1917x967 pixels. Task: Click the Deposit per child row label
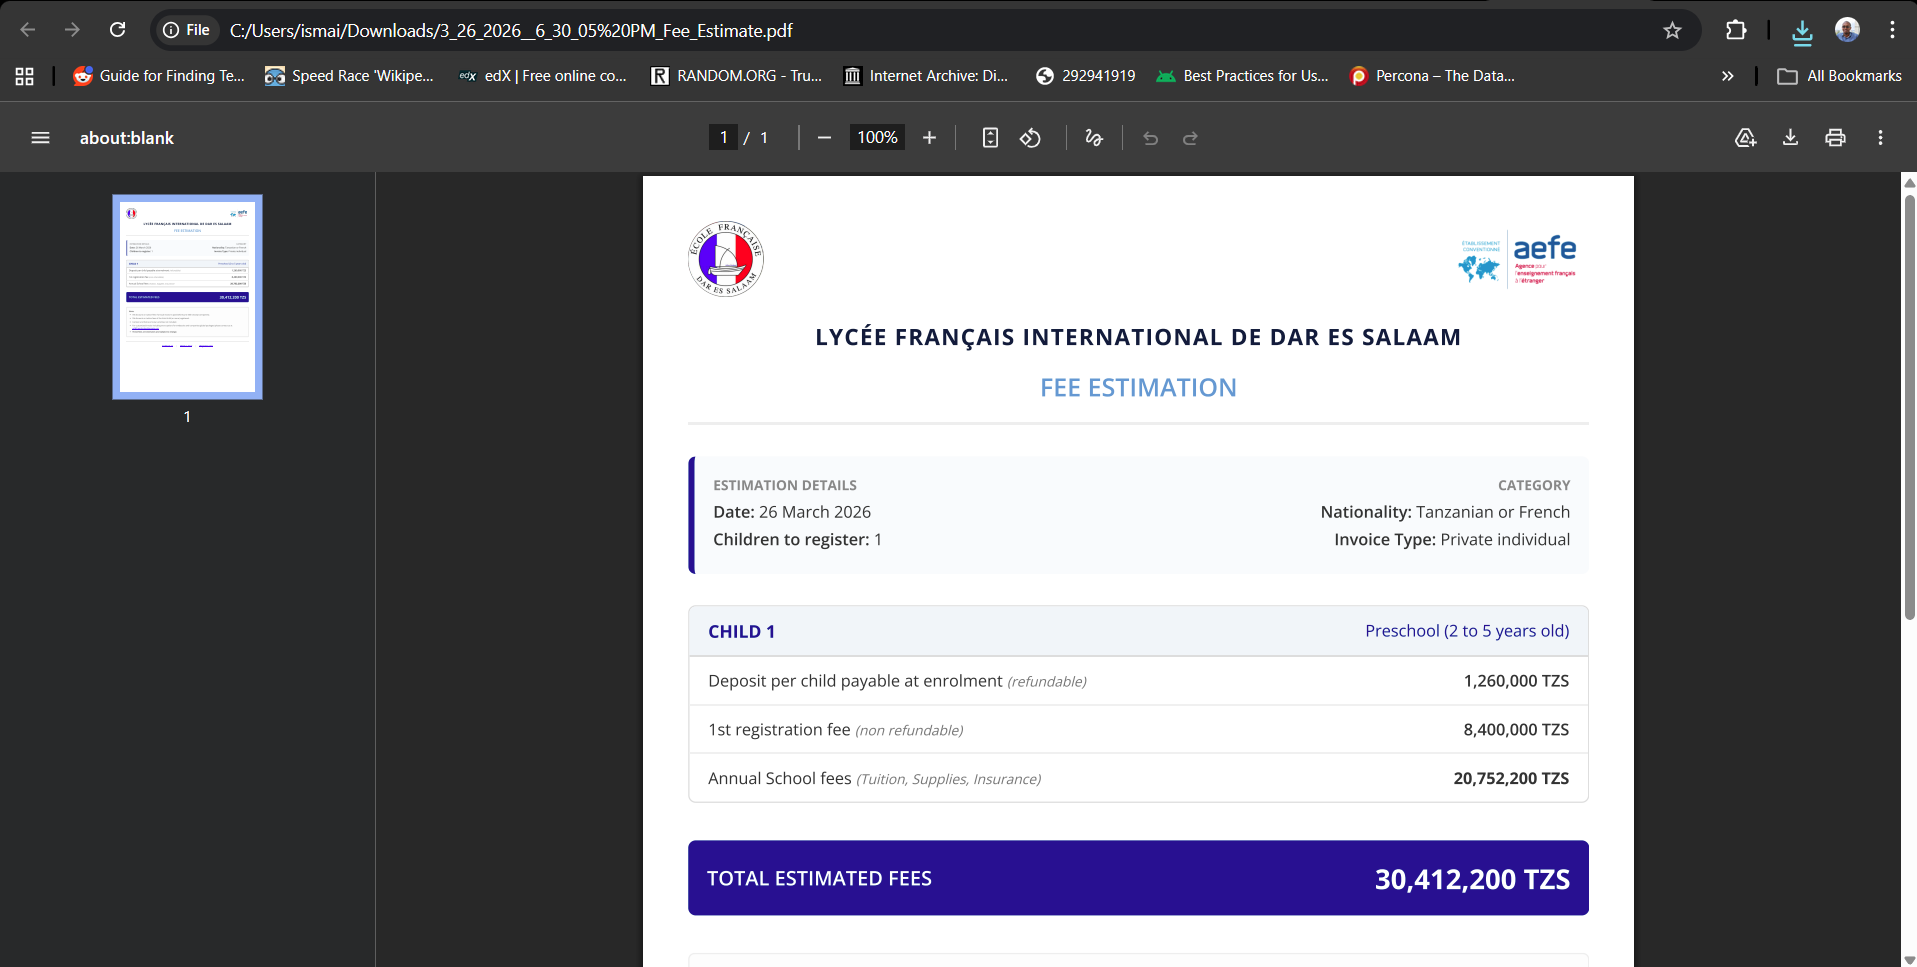(897, 681)
